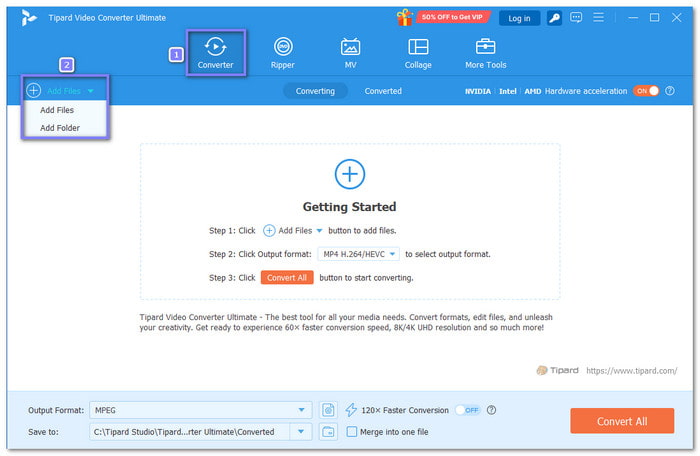700x456 pixels.
Task: Click the register key icon
Action: pos(555,18)
